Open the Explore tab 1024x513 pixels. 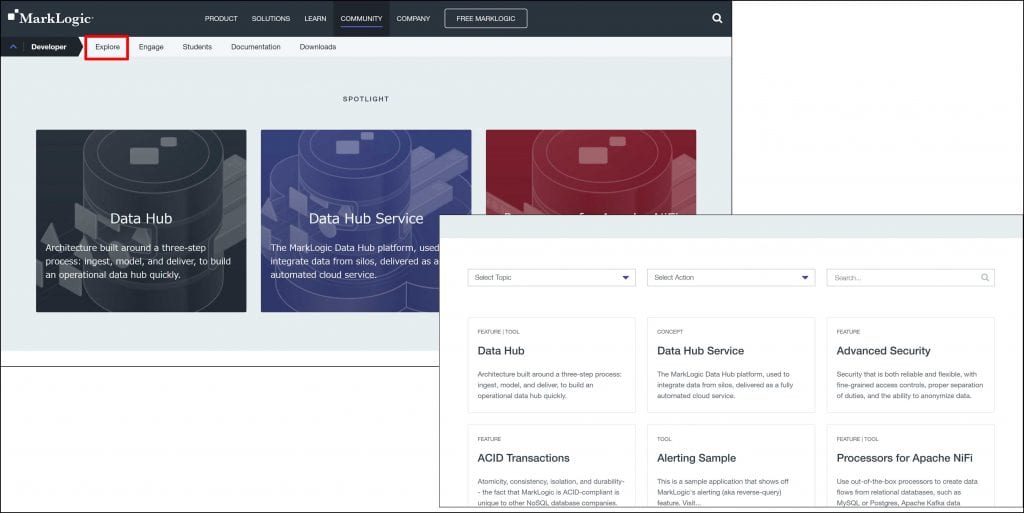pyautogui.click(x=107, y=47)
